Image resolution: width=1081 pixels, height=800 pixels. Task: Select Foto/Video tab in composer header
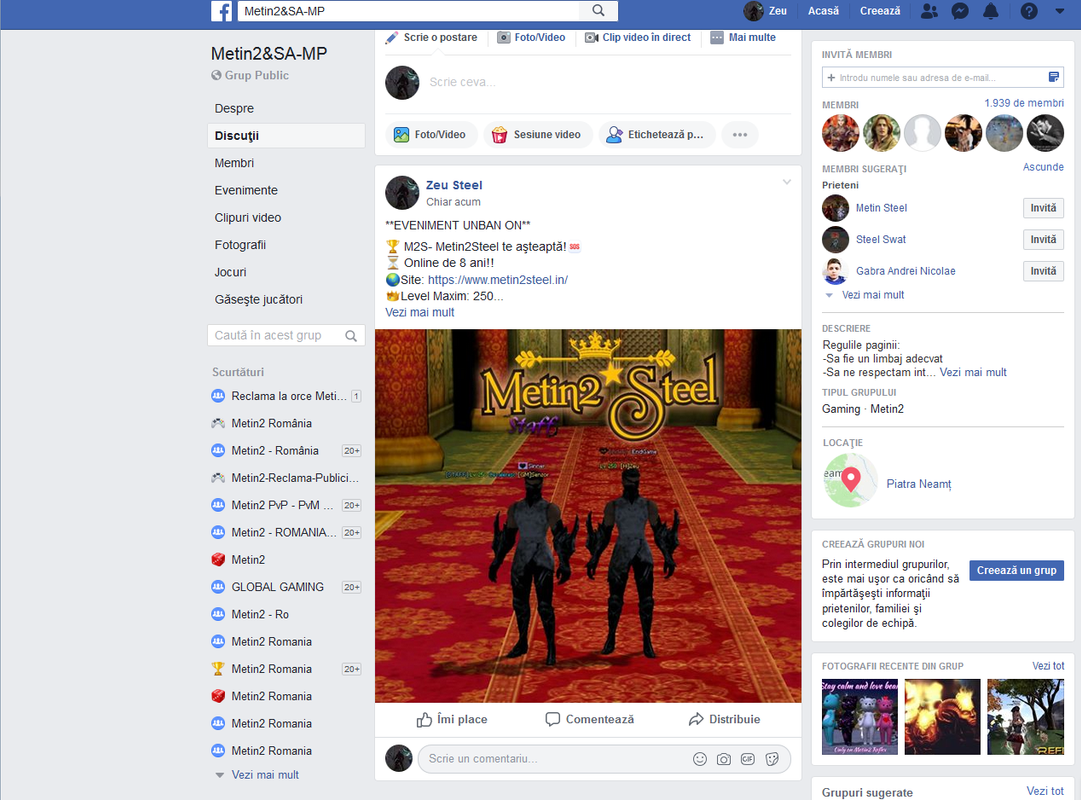(x=532, y=37)
